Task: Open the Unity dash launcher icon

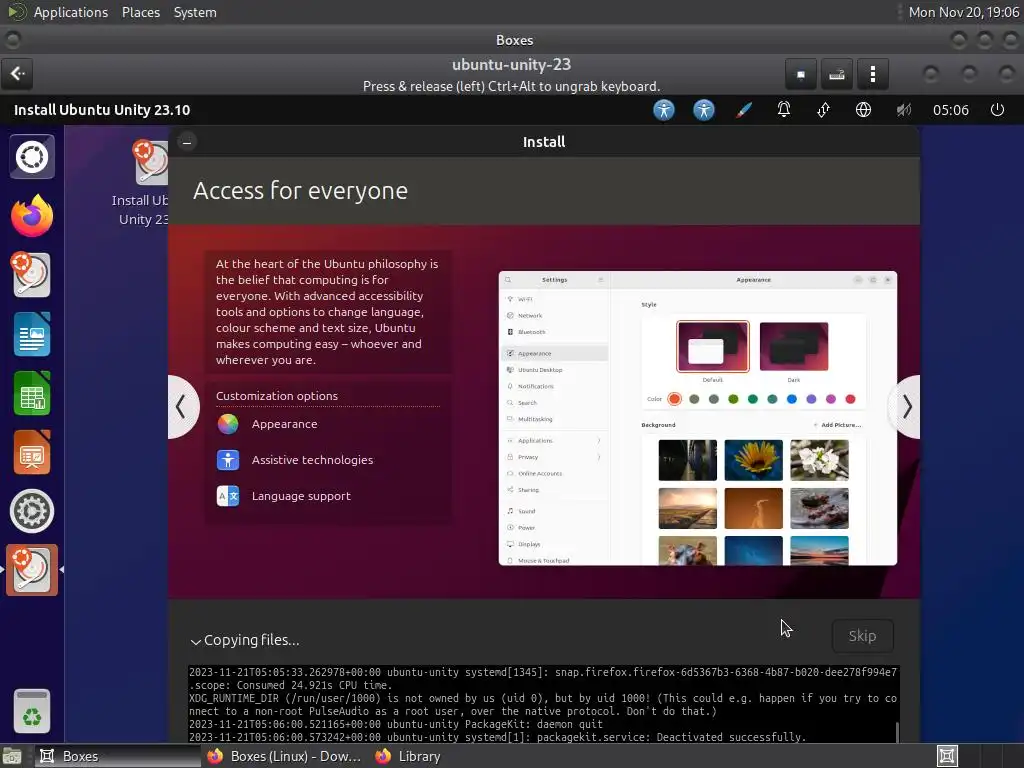Action: point(32,157)
